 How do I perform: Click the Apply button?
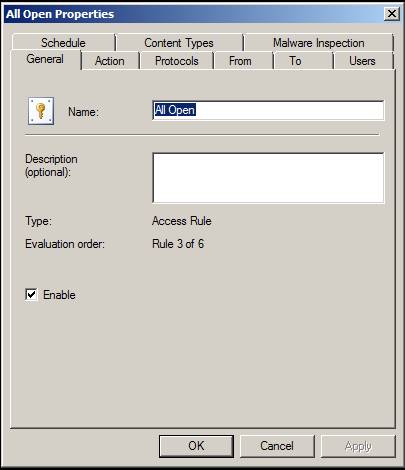[x=358, y=446]
